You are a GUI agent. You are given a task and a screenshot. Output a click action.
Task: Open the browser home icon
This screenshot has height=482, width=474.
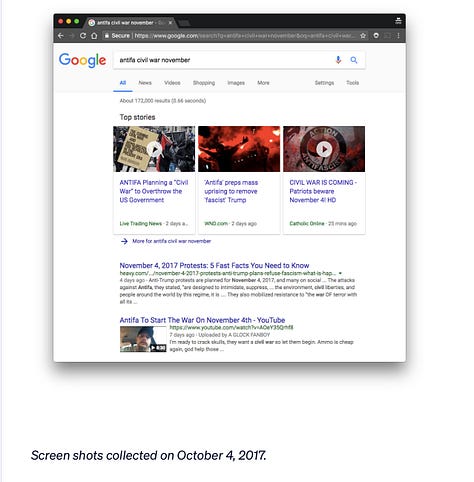(x=94, y=36)
